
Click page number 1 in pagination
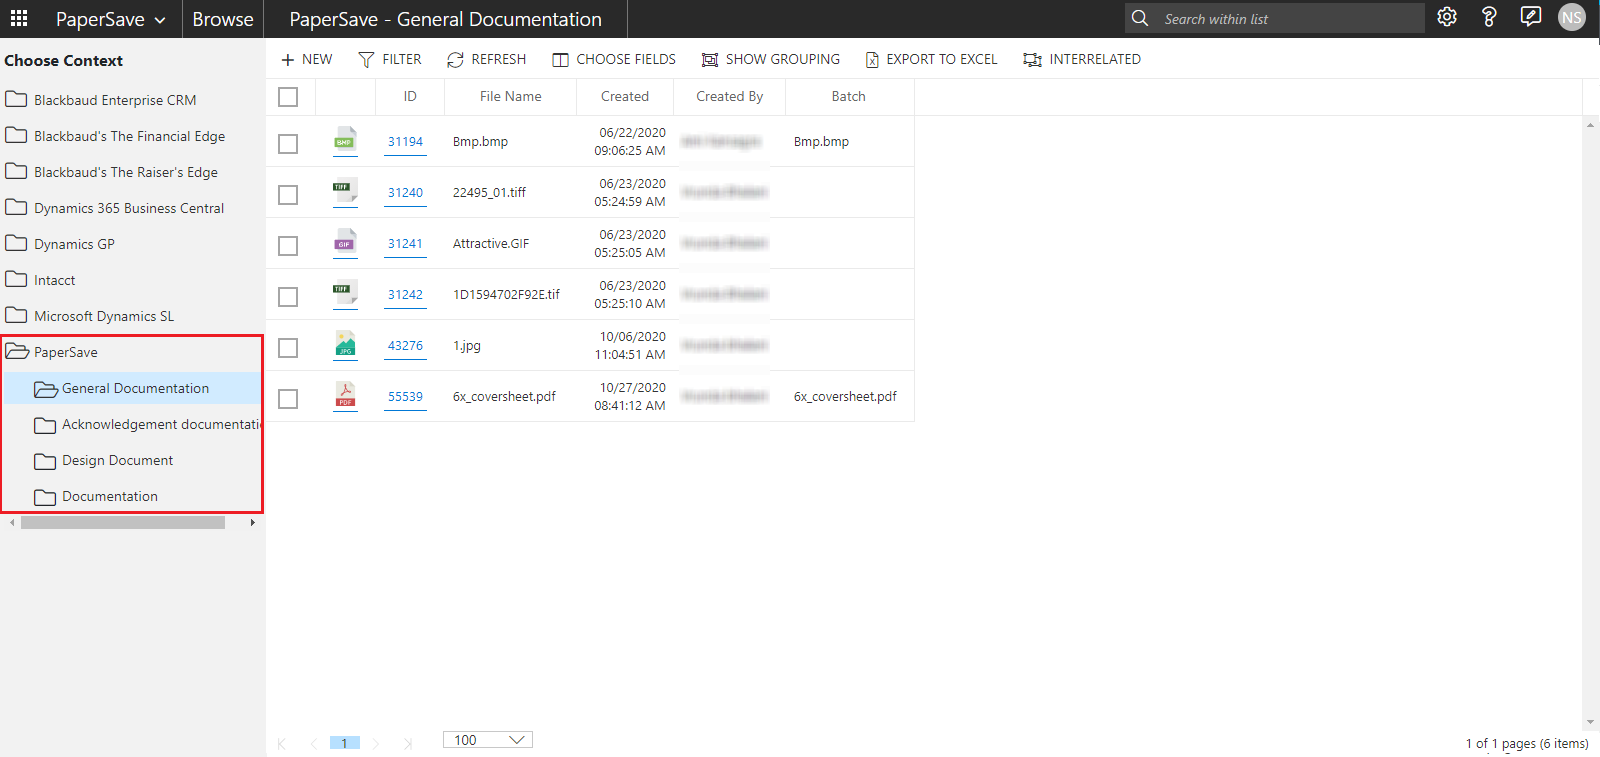344,743
